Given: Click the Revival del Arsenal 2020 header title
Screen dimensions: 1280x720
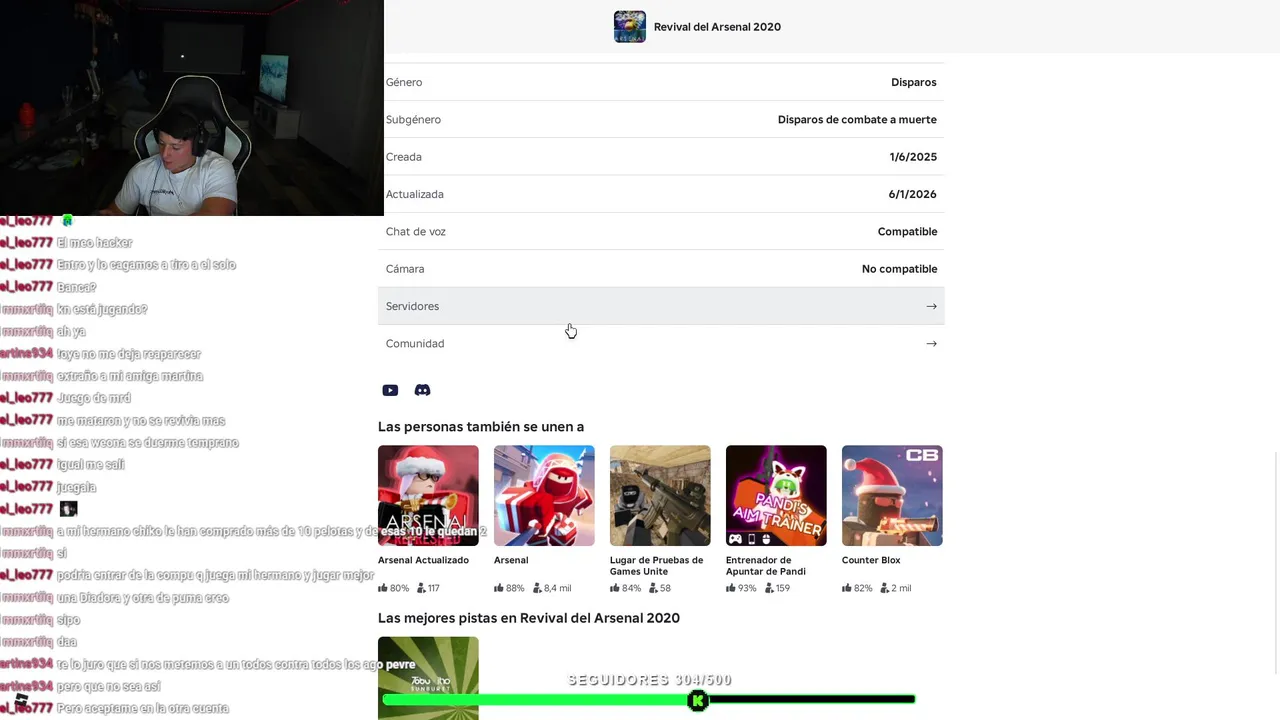Looking at the screenshot, I should point(717,27).
